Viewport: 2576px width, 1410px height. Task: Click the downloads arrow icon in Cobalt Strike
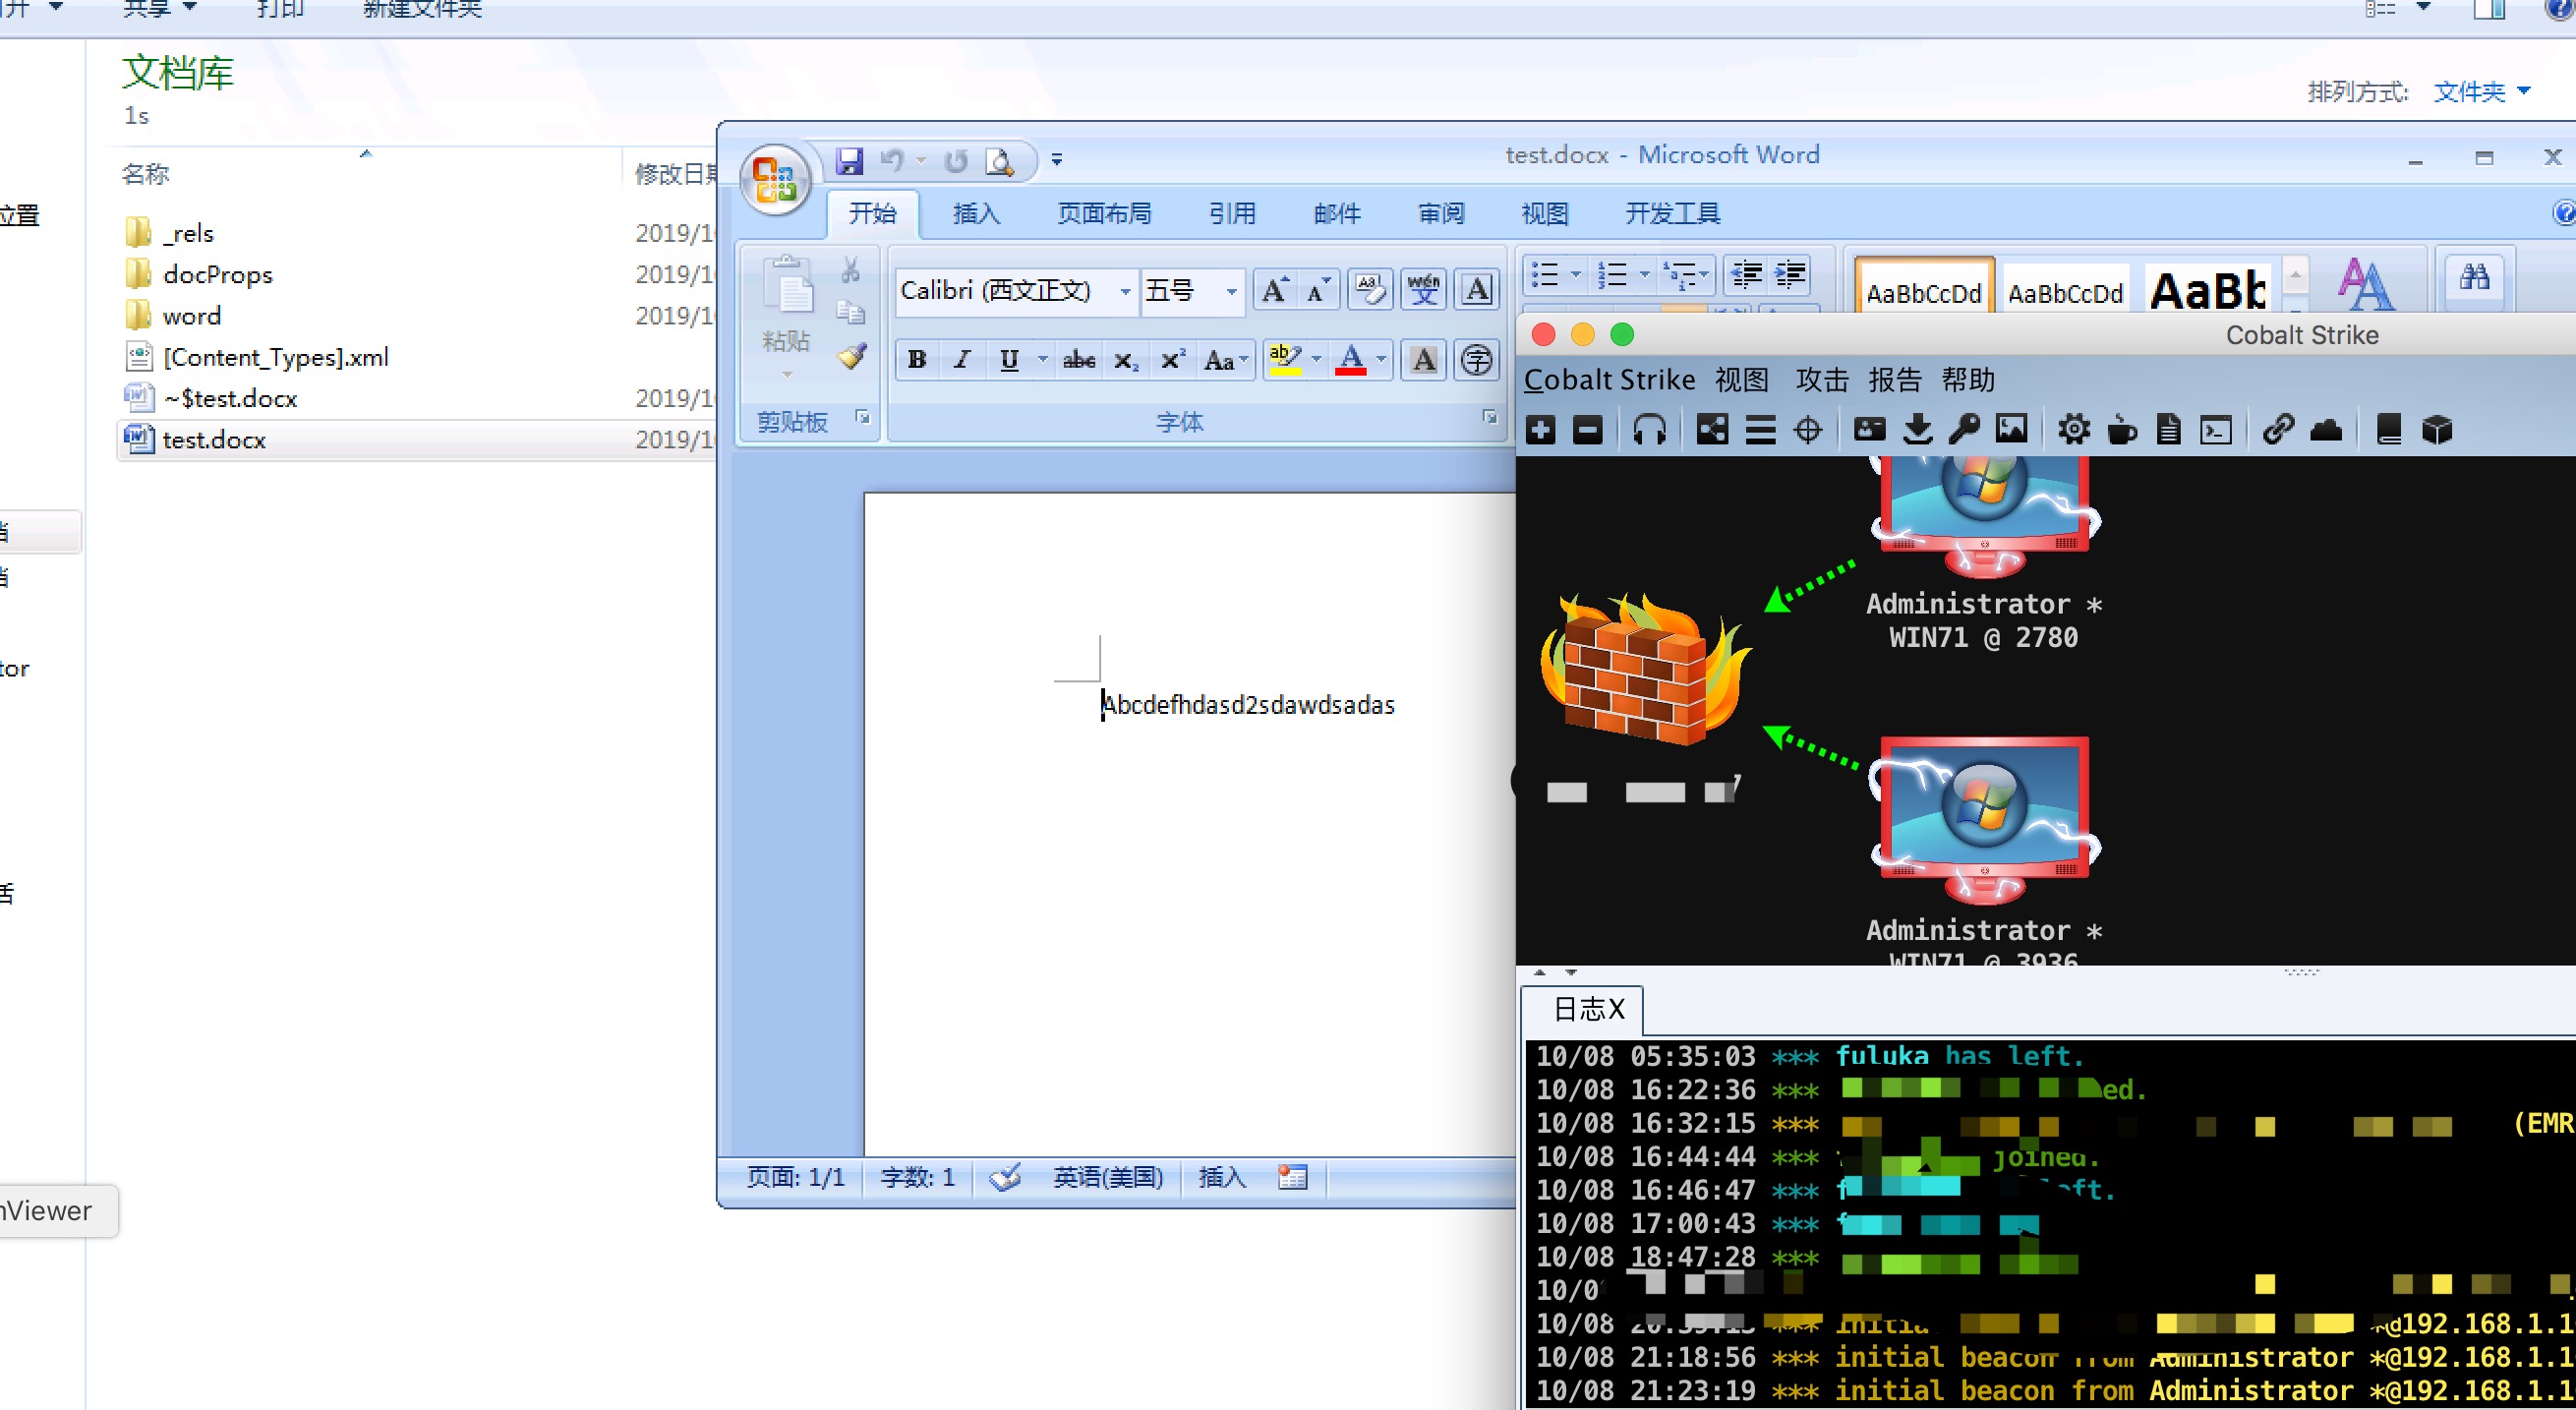[x=1917, y=430]
